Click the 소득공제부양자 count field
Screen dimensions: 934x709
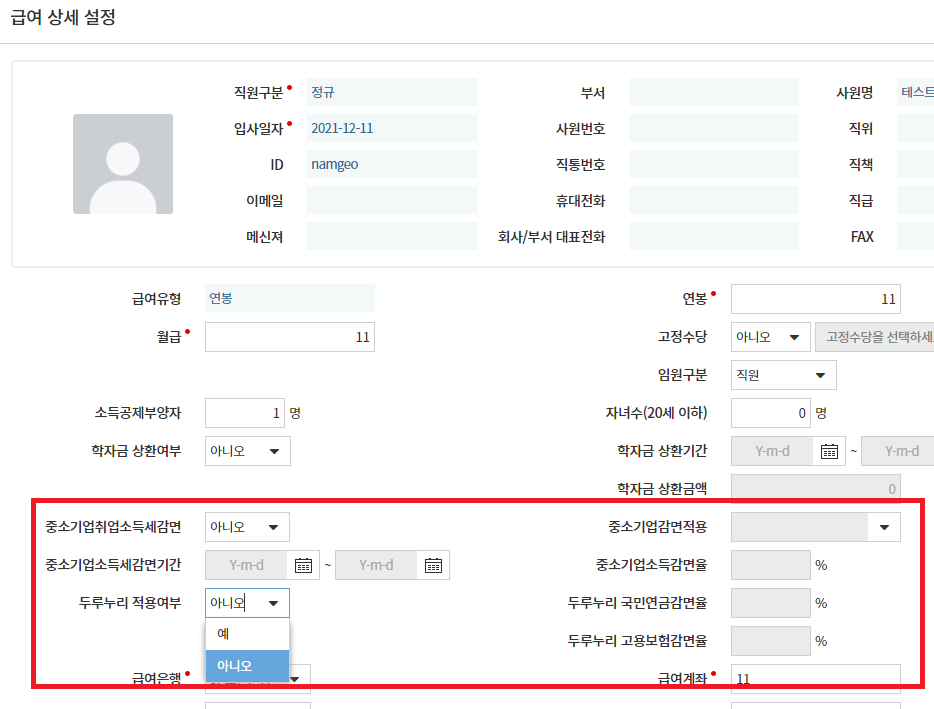[244, 413]
